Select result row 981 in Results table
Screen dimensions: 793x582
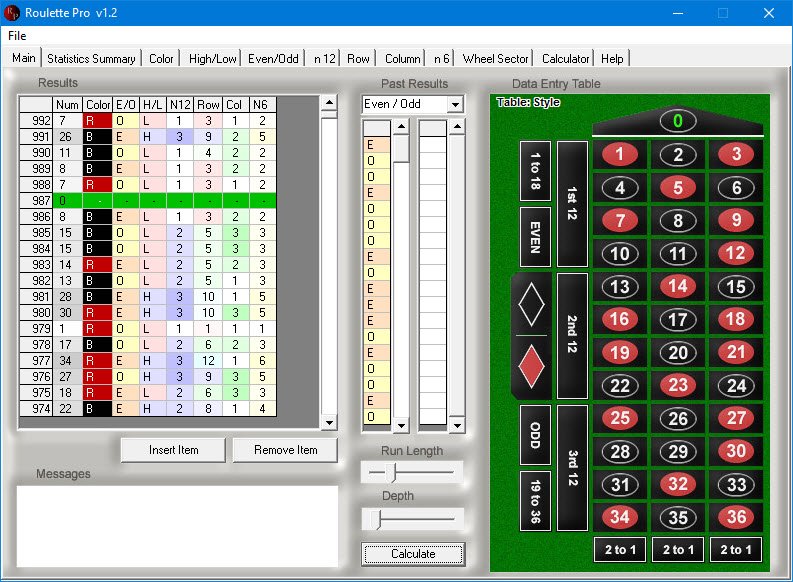click(x=148, y=297)
